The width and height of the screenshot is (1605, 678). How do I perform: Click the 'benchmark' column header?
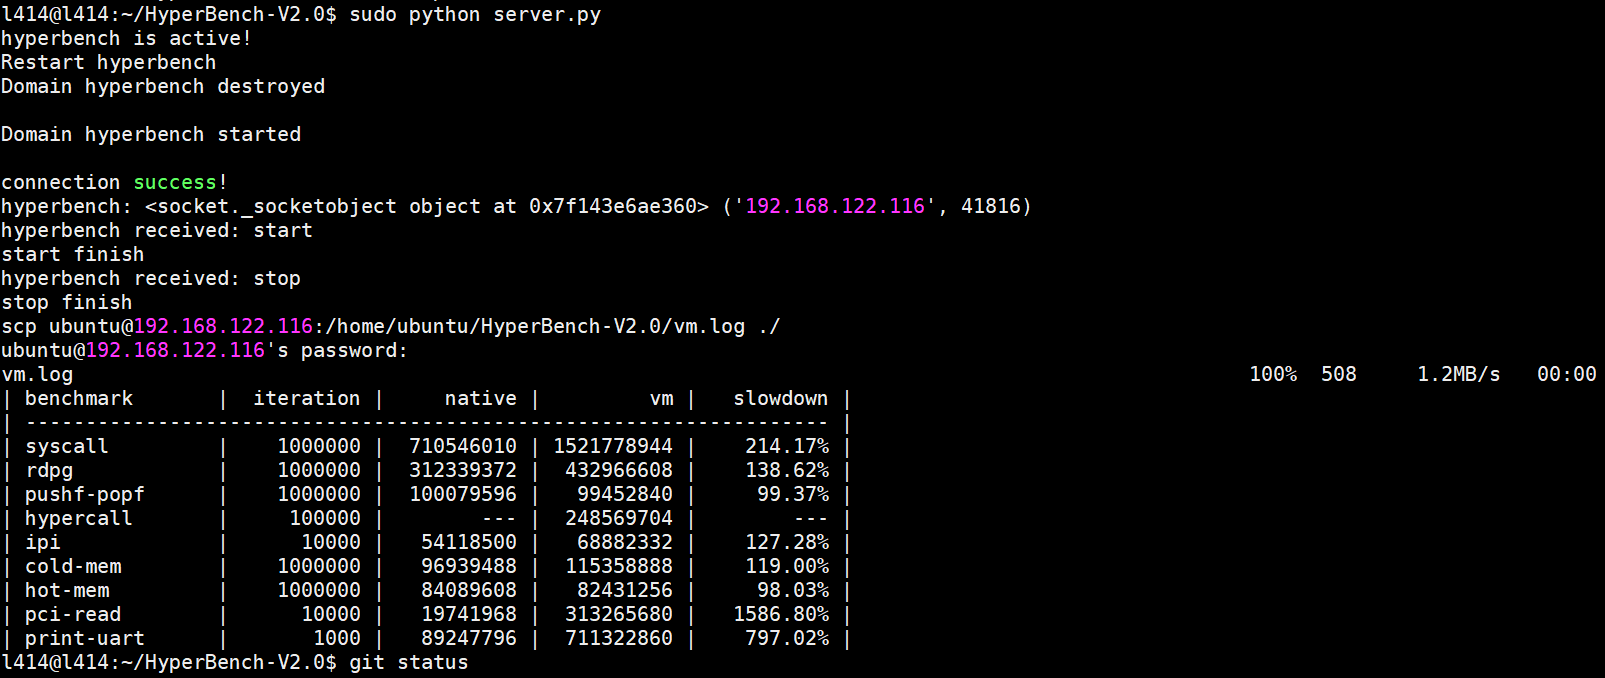79,398
